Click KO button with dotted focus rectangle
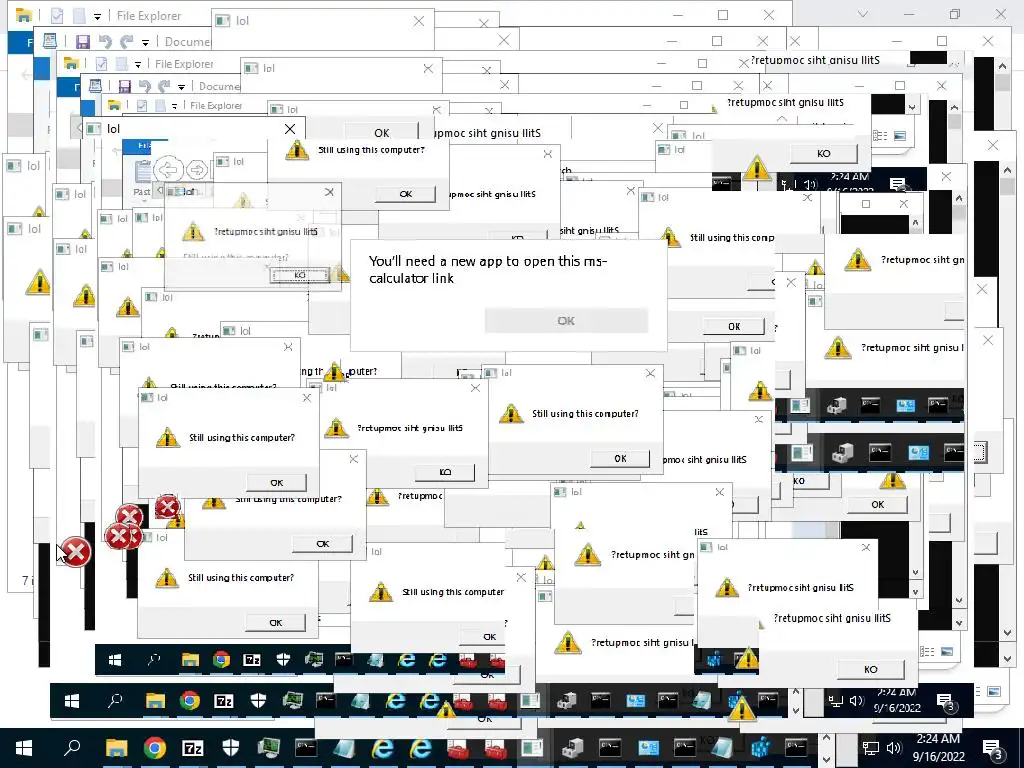Viewport: 1024px width, 768px height. 300,275
